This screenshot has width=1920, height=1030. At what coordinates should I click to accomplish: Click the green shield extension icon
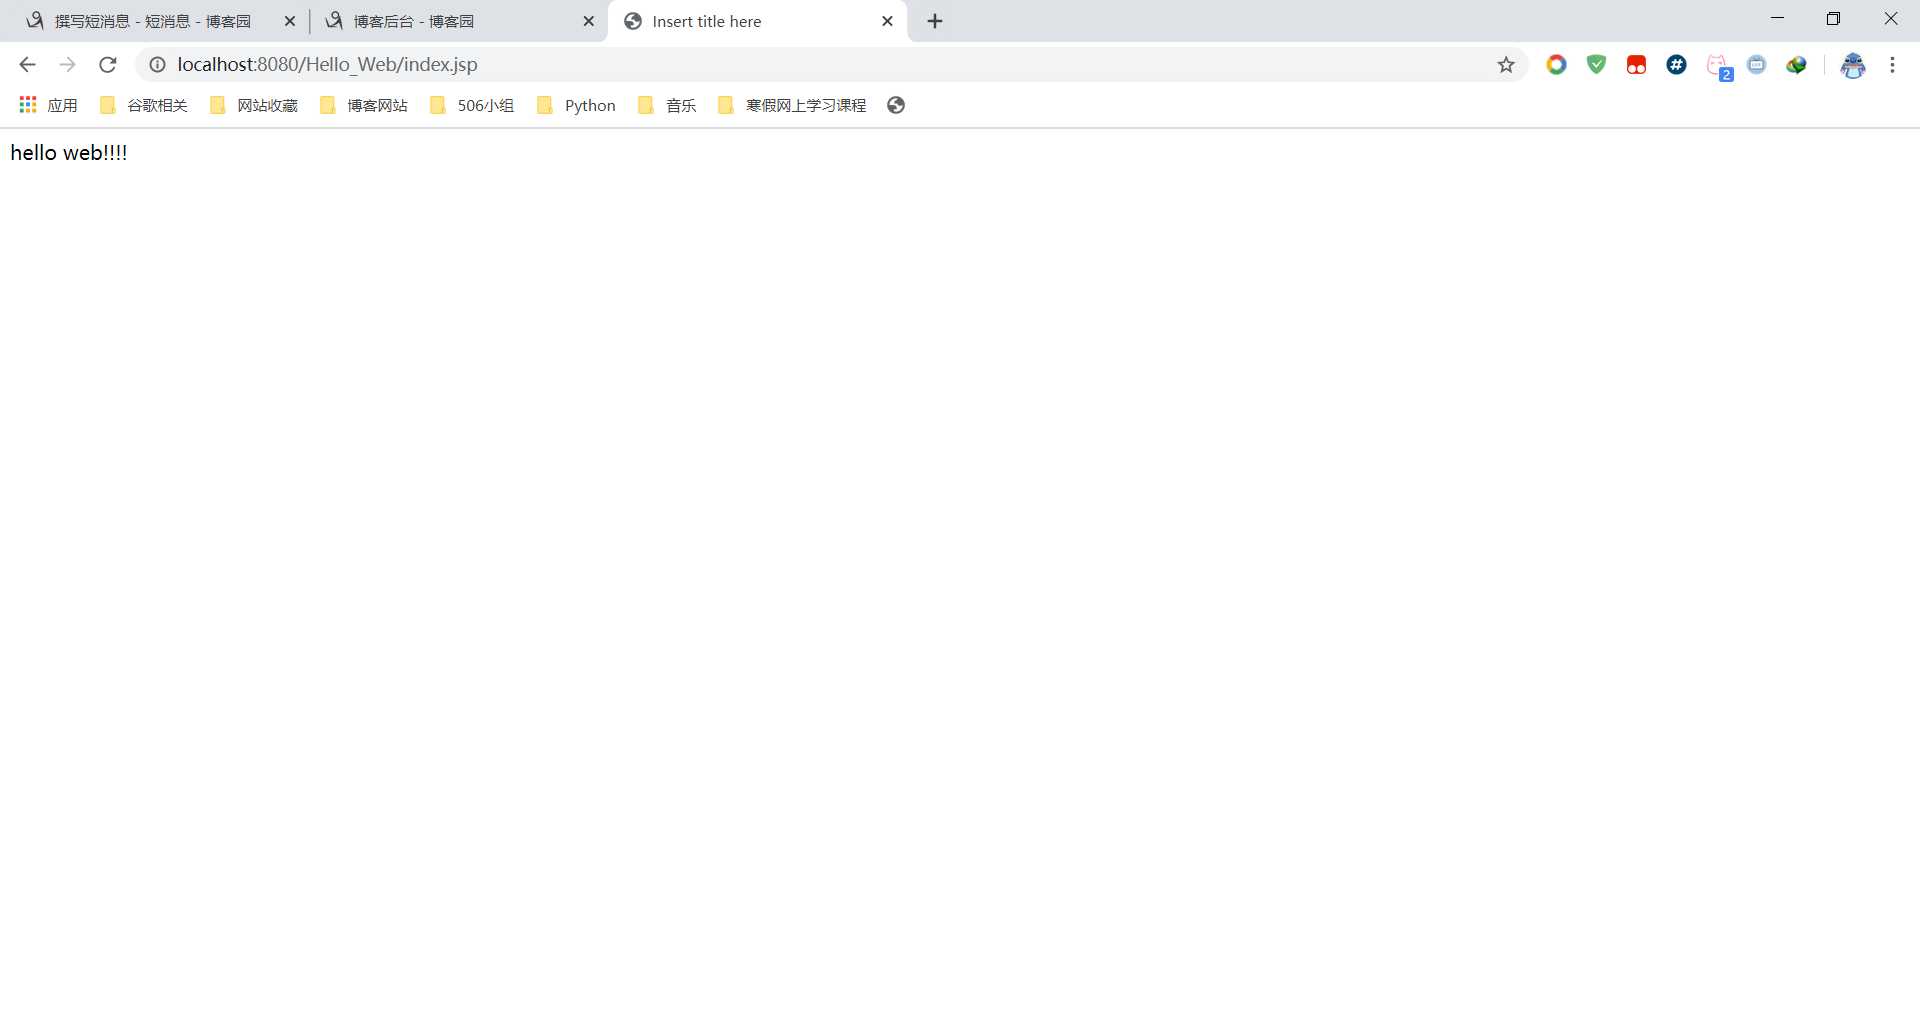point(1596,65)
